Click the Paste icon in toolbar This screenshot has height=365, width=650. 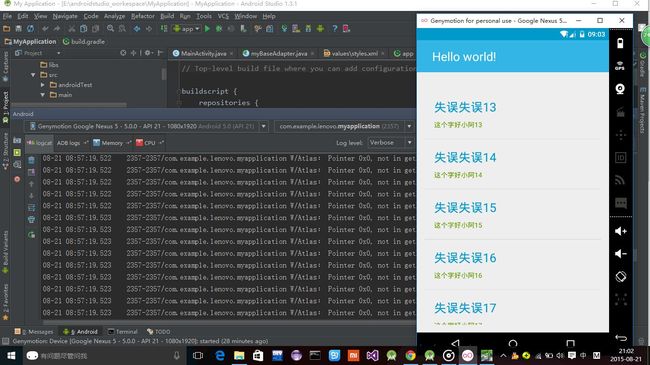point(95,29)
